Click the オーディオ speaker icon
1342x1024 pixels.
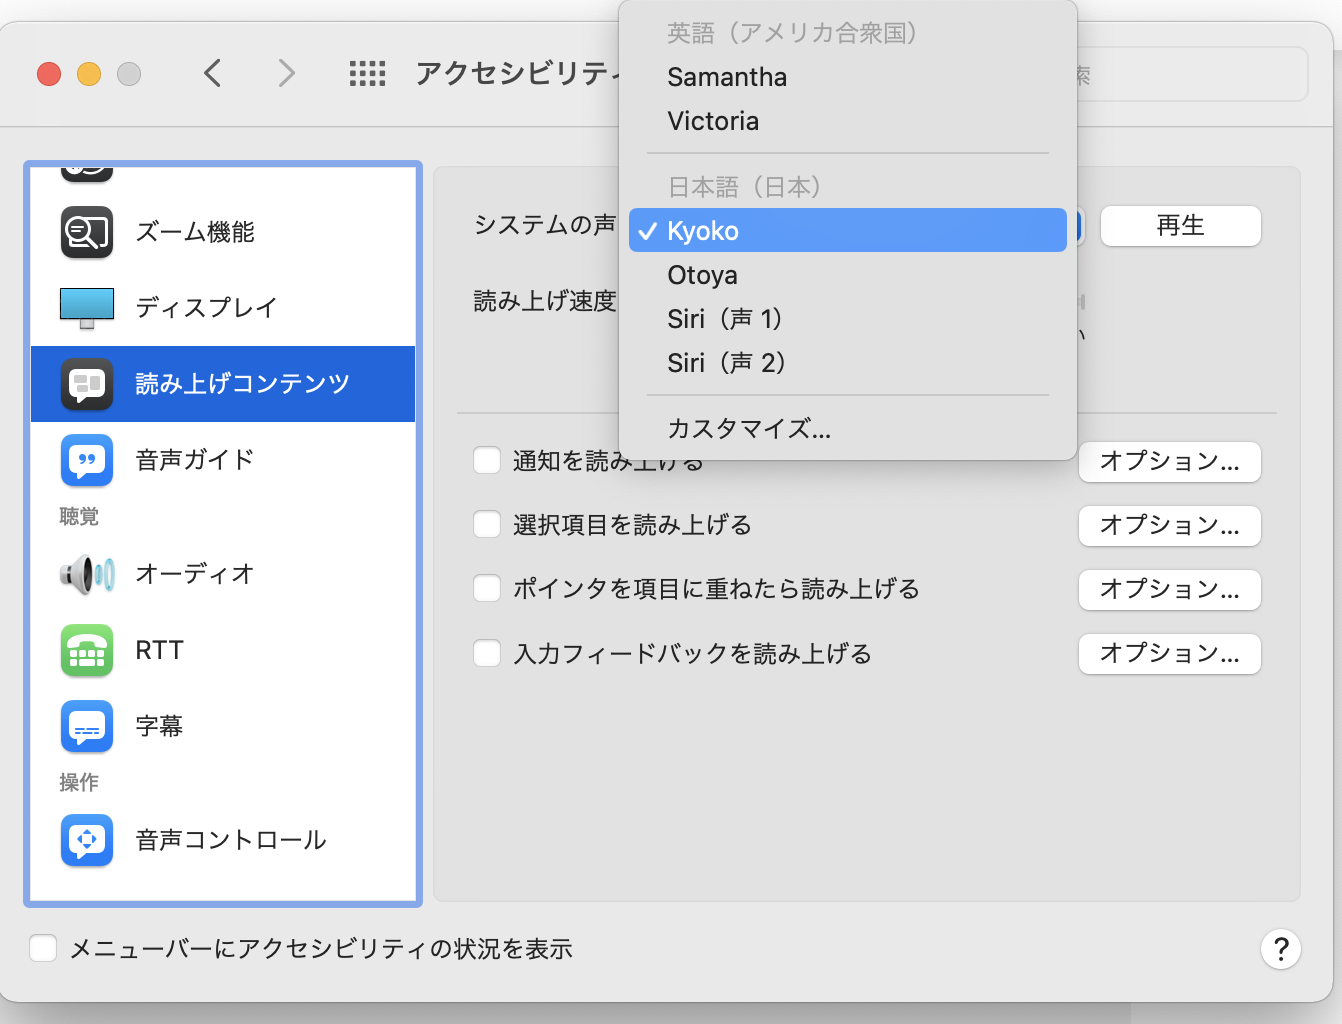coord(87,574)
